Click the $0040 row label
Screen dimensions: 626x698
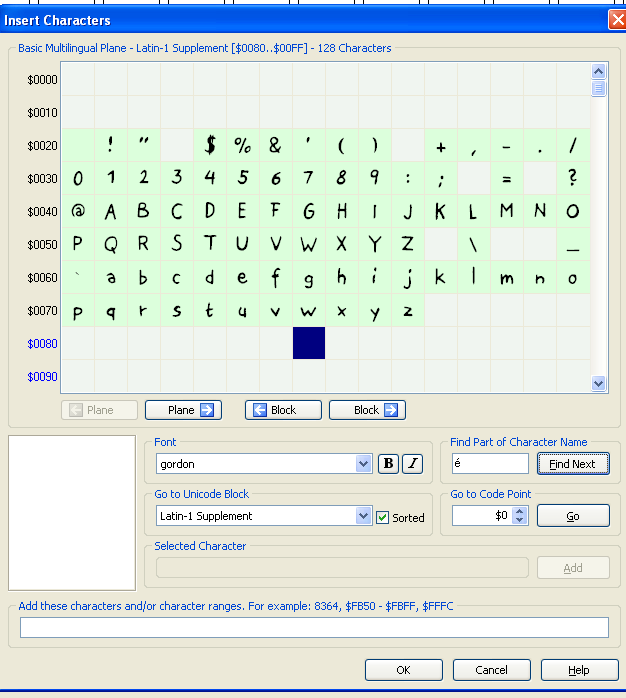point(42,211)
